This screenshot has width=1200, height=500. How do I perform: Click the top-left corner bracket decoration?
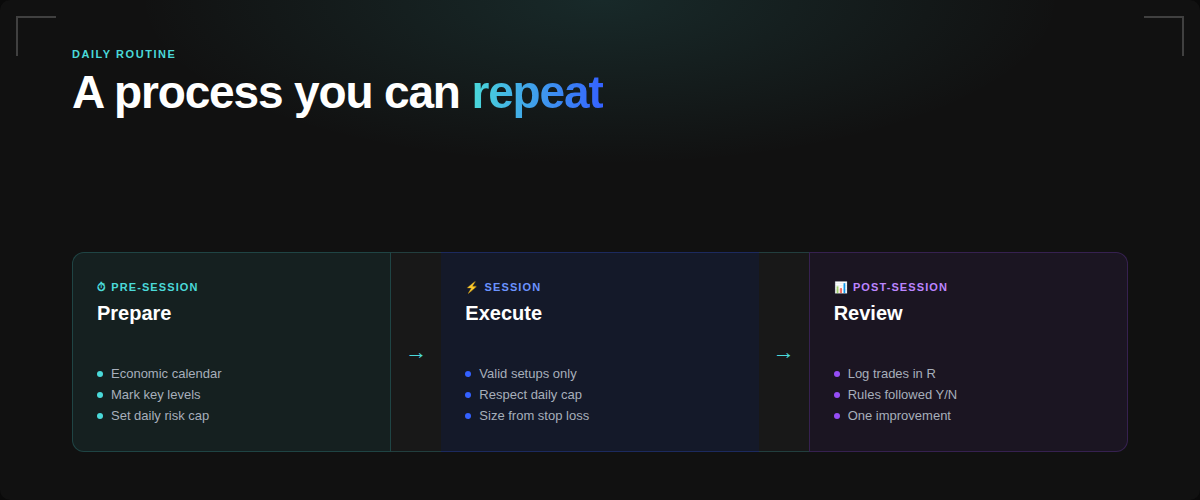[30, 28]
